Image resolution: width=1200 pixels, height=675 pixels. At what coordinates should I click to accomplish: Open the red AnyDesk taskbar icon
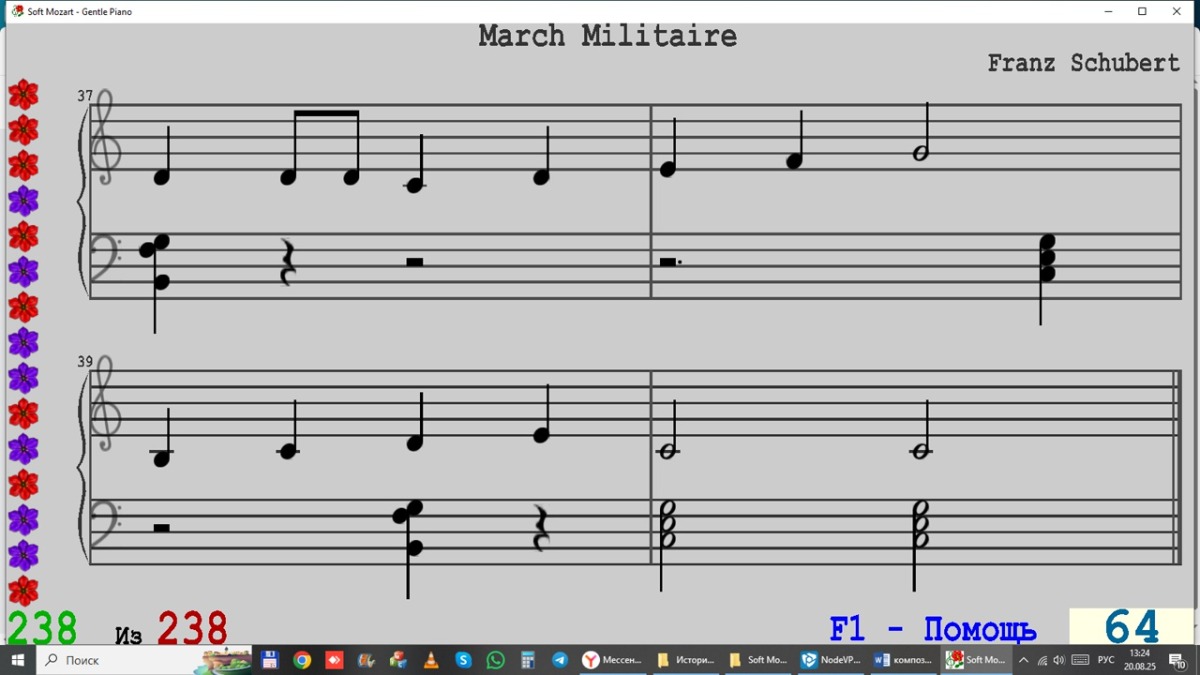tap(334, 660)
